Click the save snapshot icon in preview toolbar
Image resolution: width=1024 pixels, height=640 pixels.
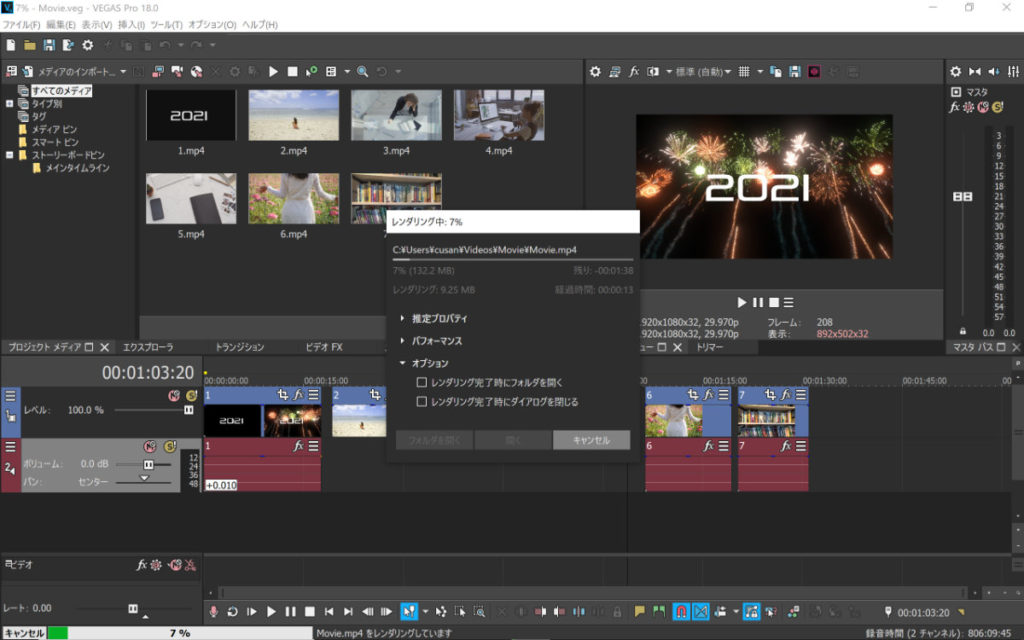(x=794, y=72)
